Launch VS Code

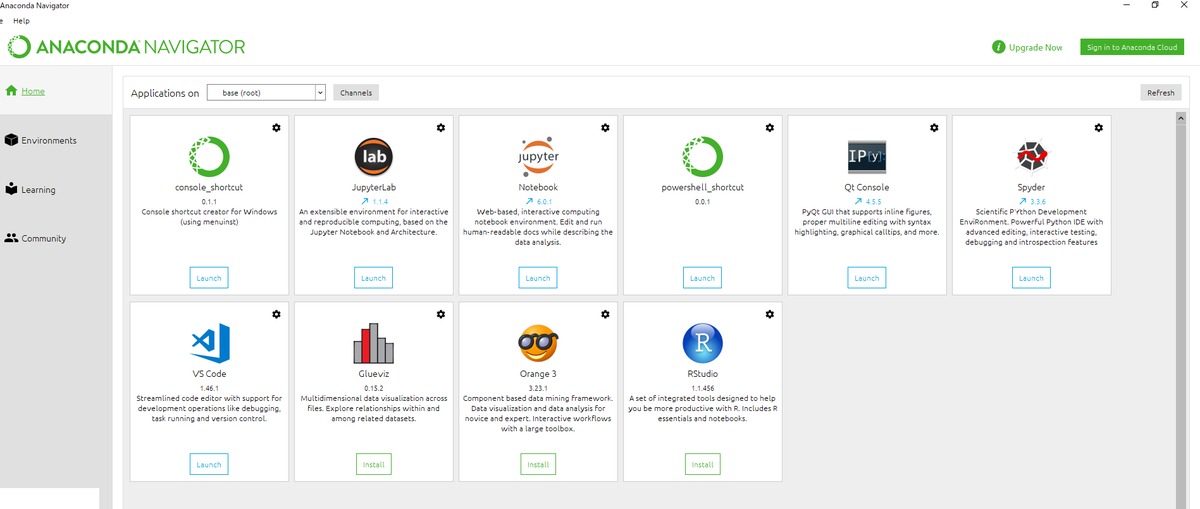[x=209, y=464]
